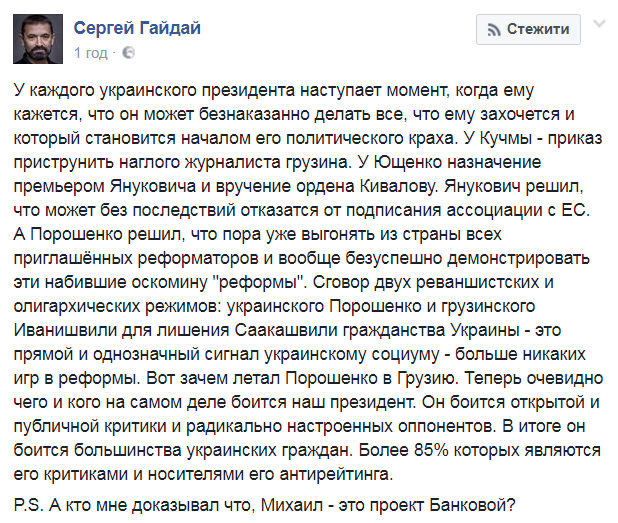The height and width of the screenshot is (523, 618).
Task: Click the globe public-audience icon
Action: [128, 52]
